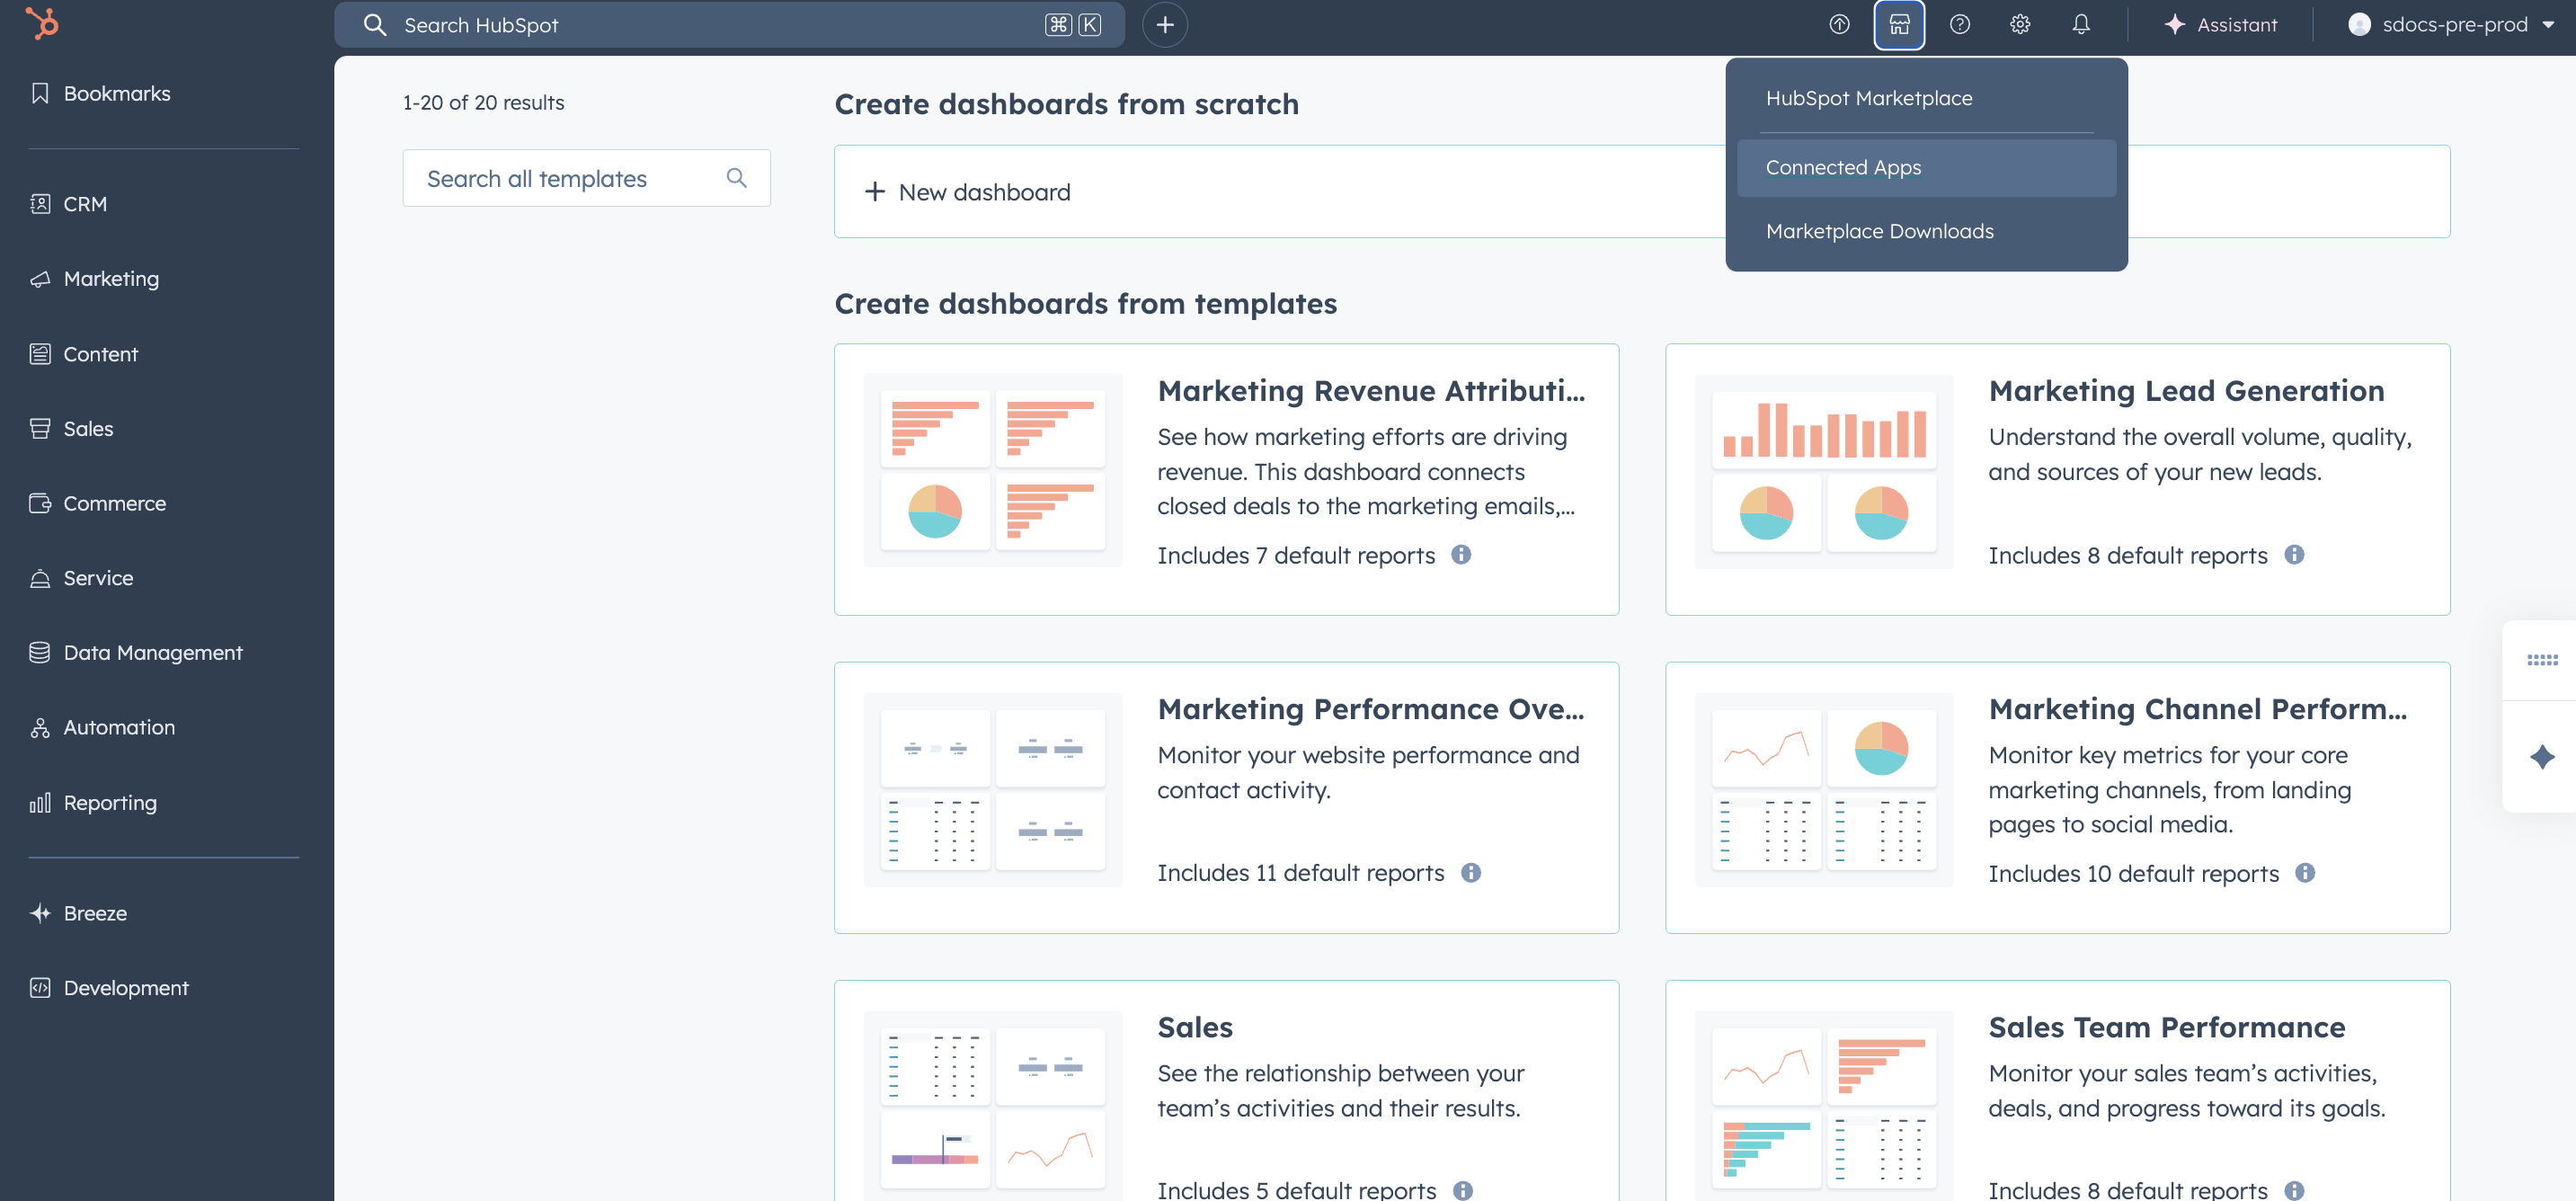Click the upgrade arrow icon
The height and width of the screenshot is (1201, 2576).
pyautogui.click(x=1838, y=25)
